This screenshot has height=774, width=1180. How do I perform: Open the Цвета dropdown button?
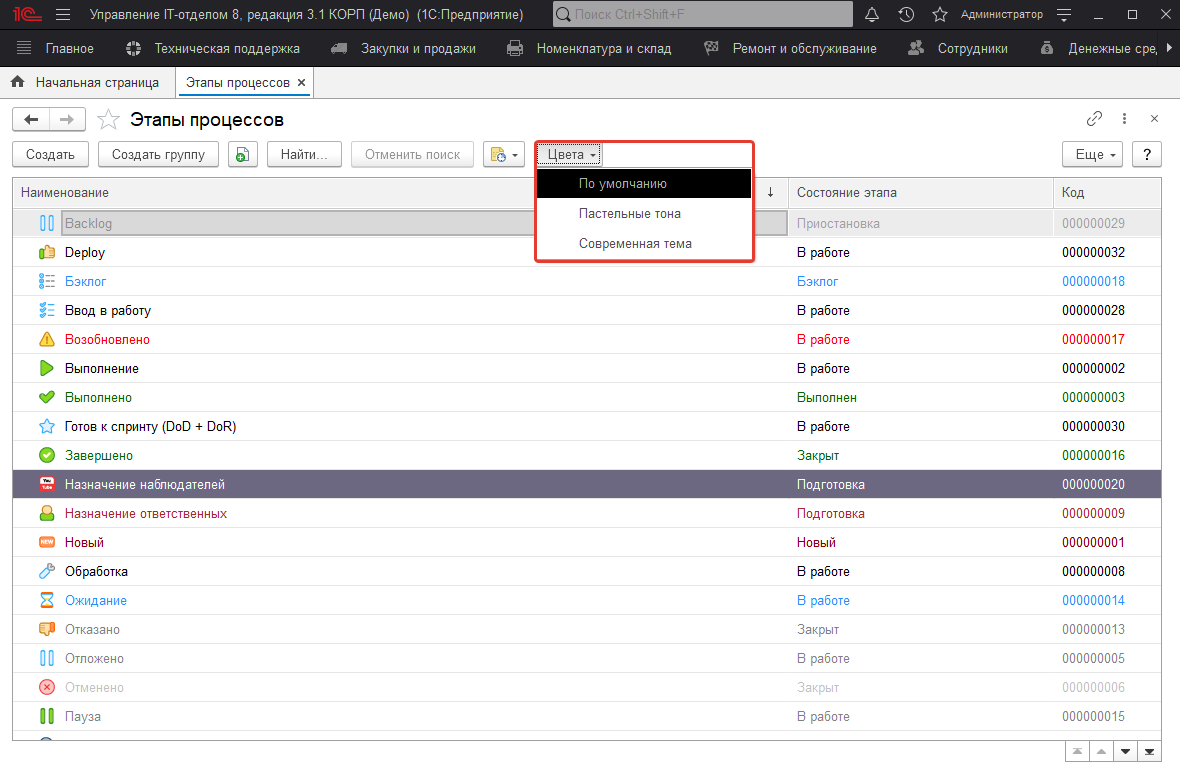(571, 155)
